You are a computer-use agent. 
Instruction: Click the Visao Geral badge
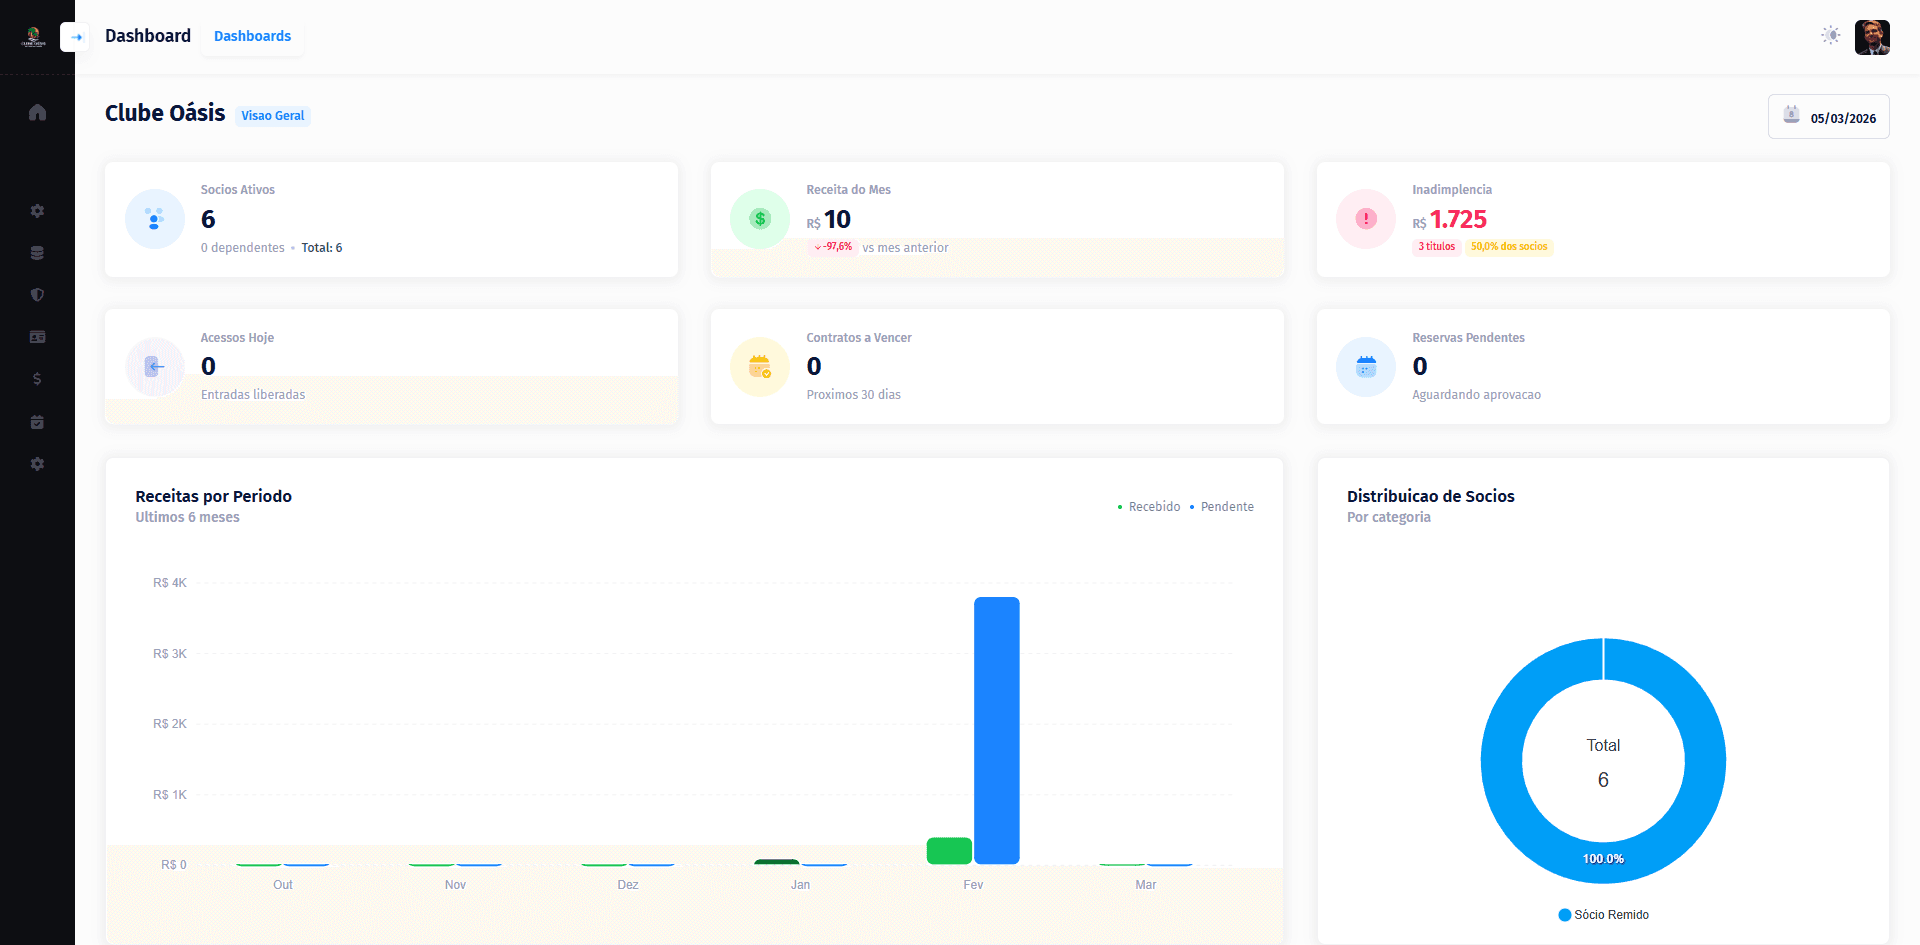(272, 116)
